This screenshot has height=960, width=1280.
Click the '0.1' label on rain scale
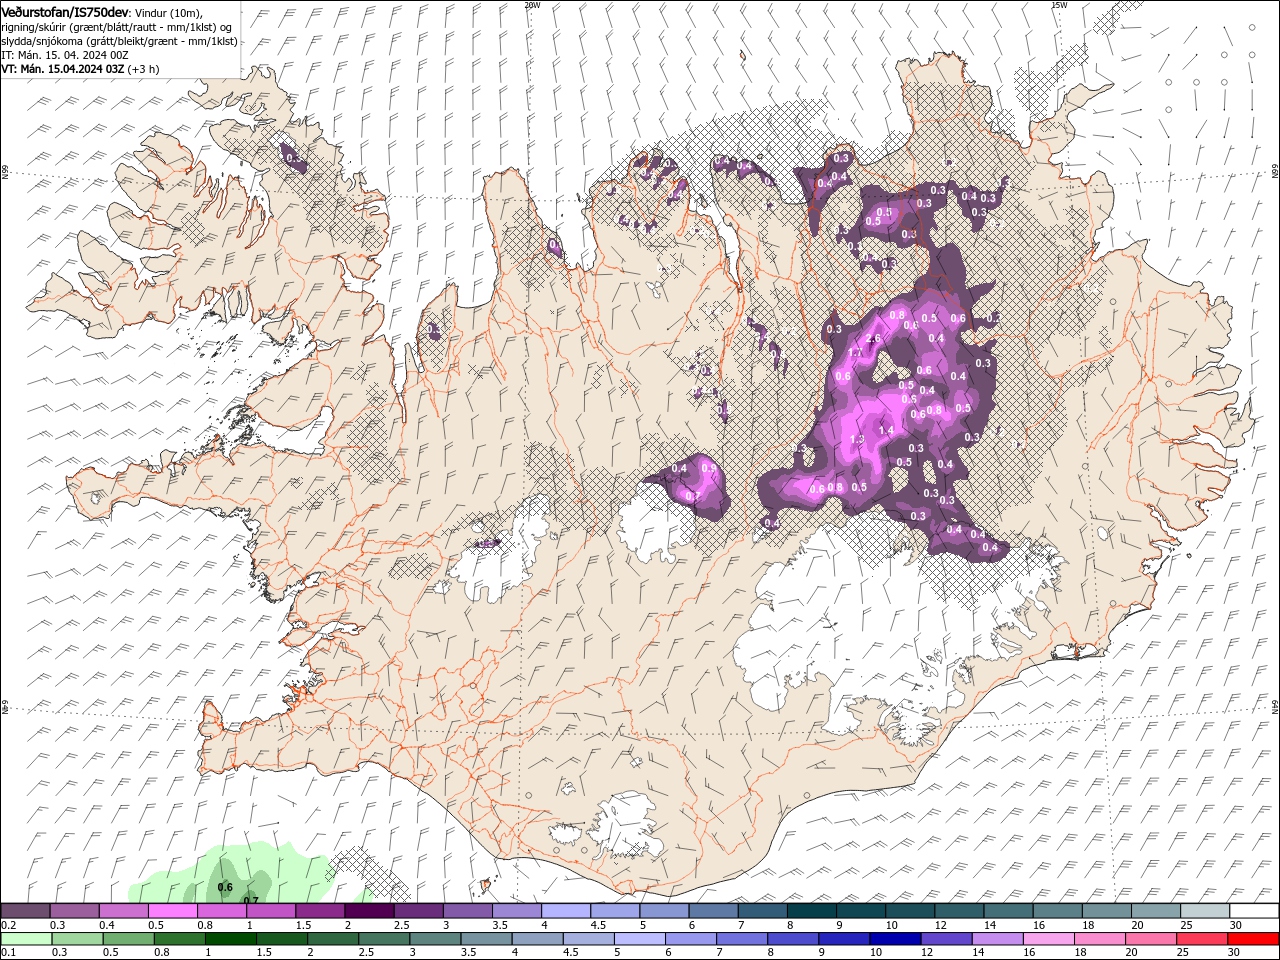click(x=9, y=953)
